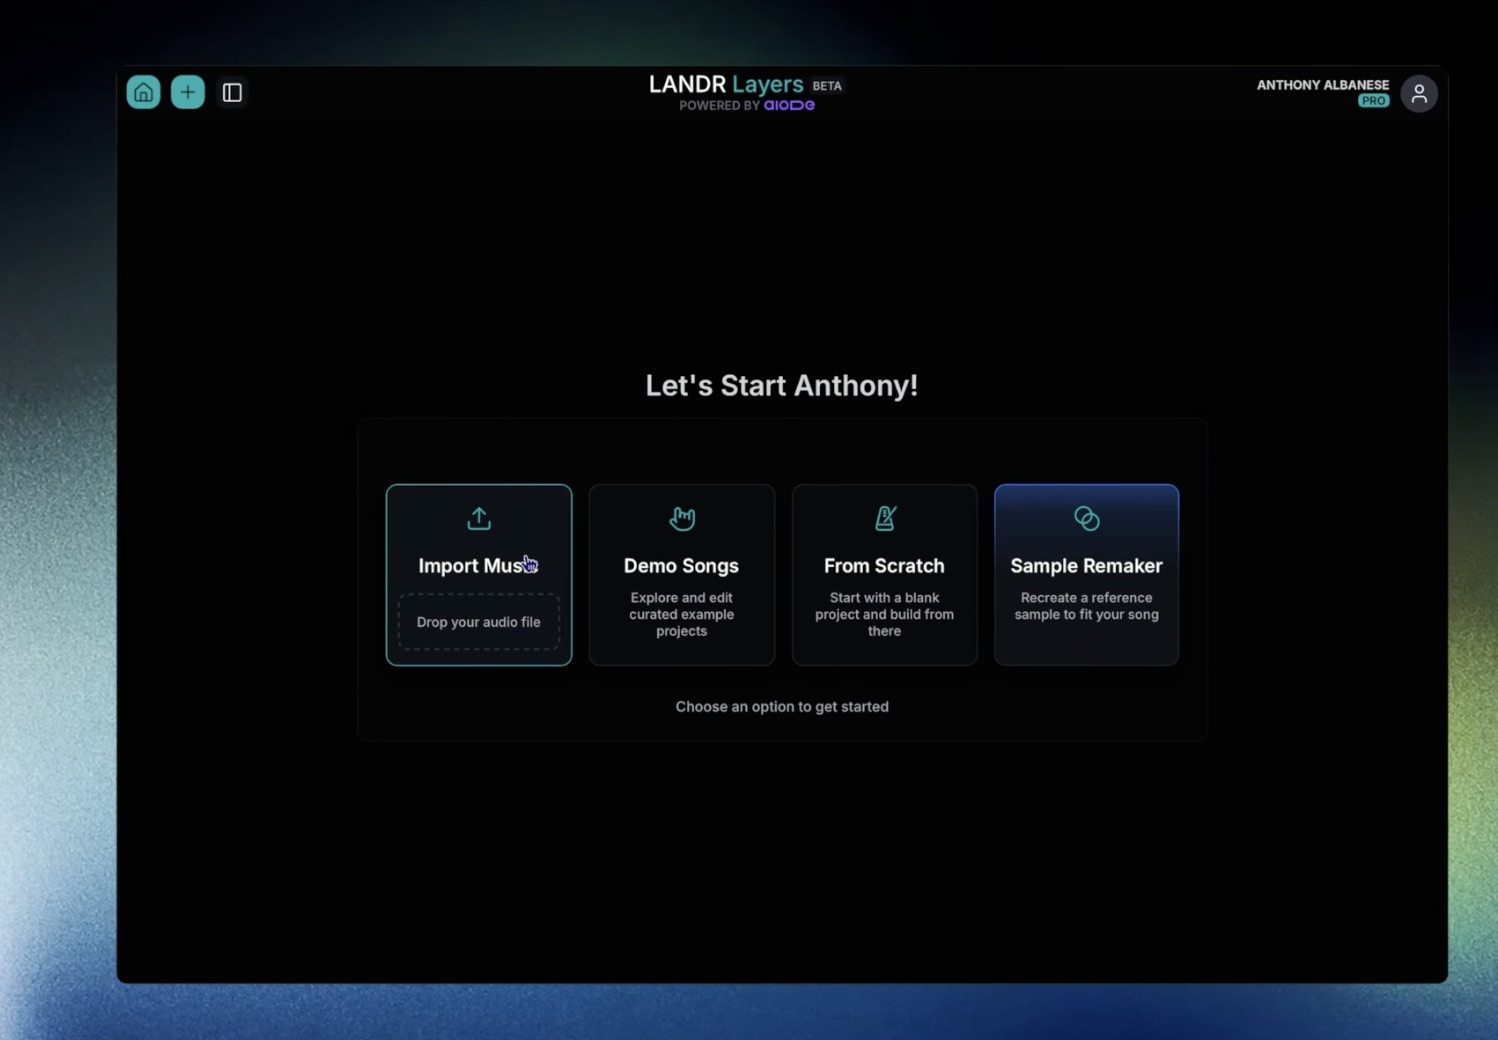1498x1040 pixels.
Task: Click the metronome icon on From Scratch
Action: point(885,518)
